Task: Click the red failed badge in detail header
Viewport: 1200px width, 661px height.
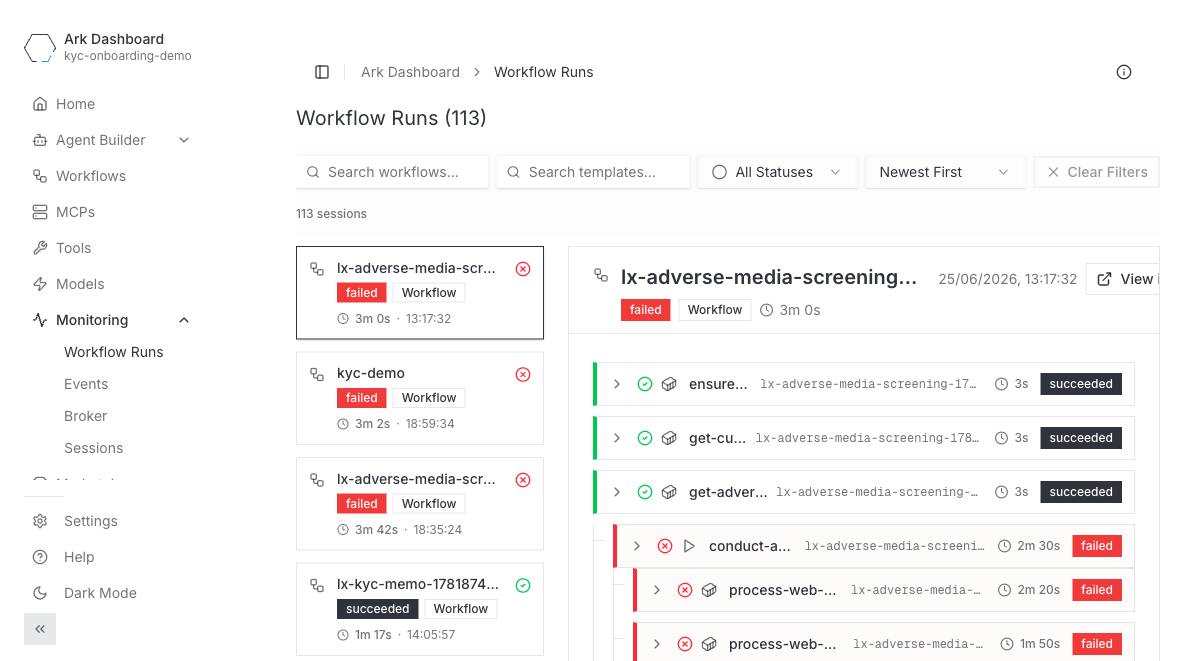Action: coord(646,310)
